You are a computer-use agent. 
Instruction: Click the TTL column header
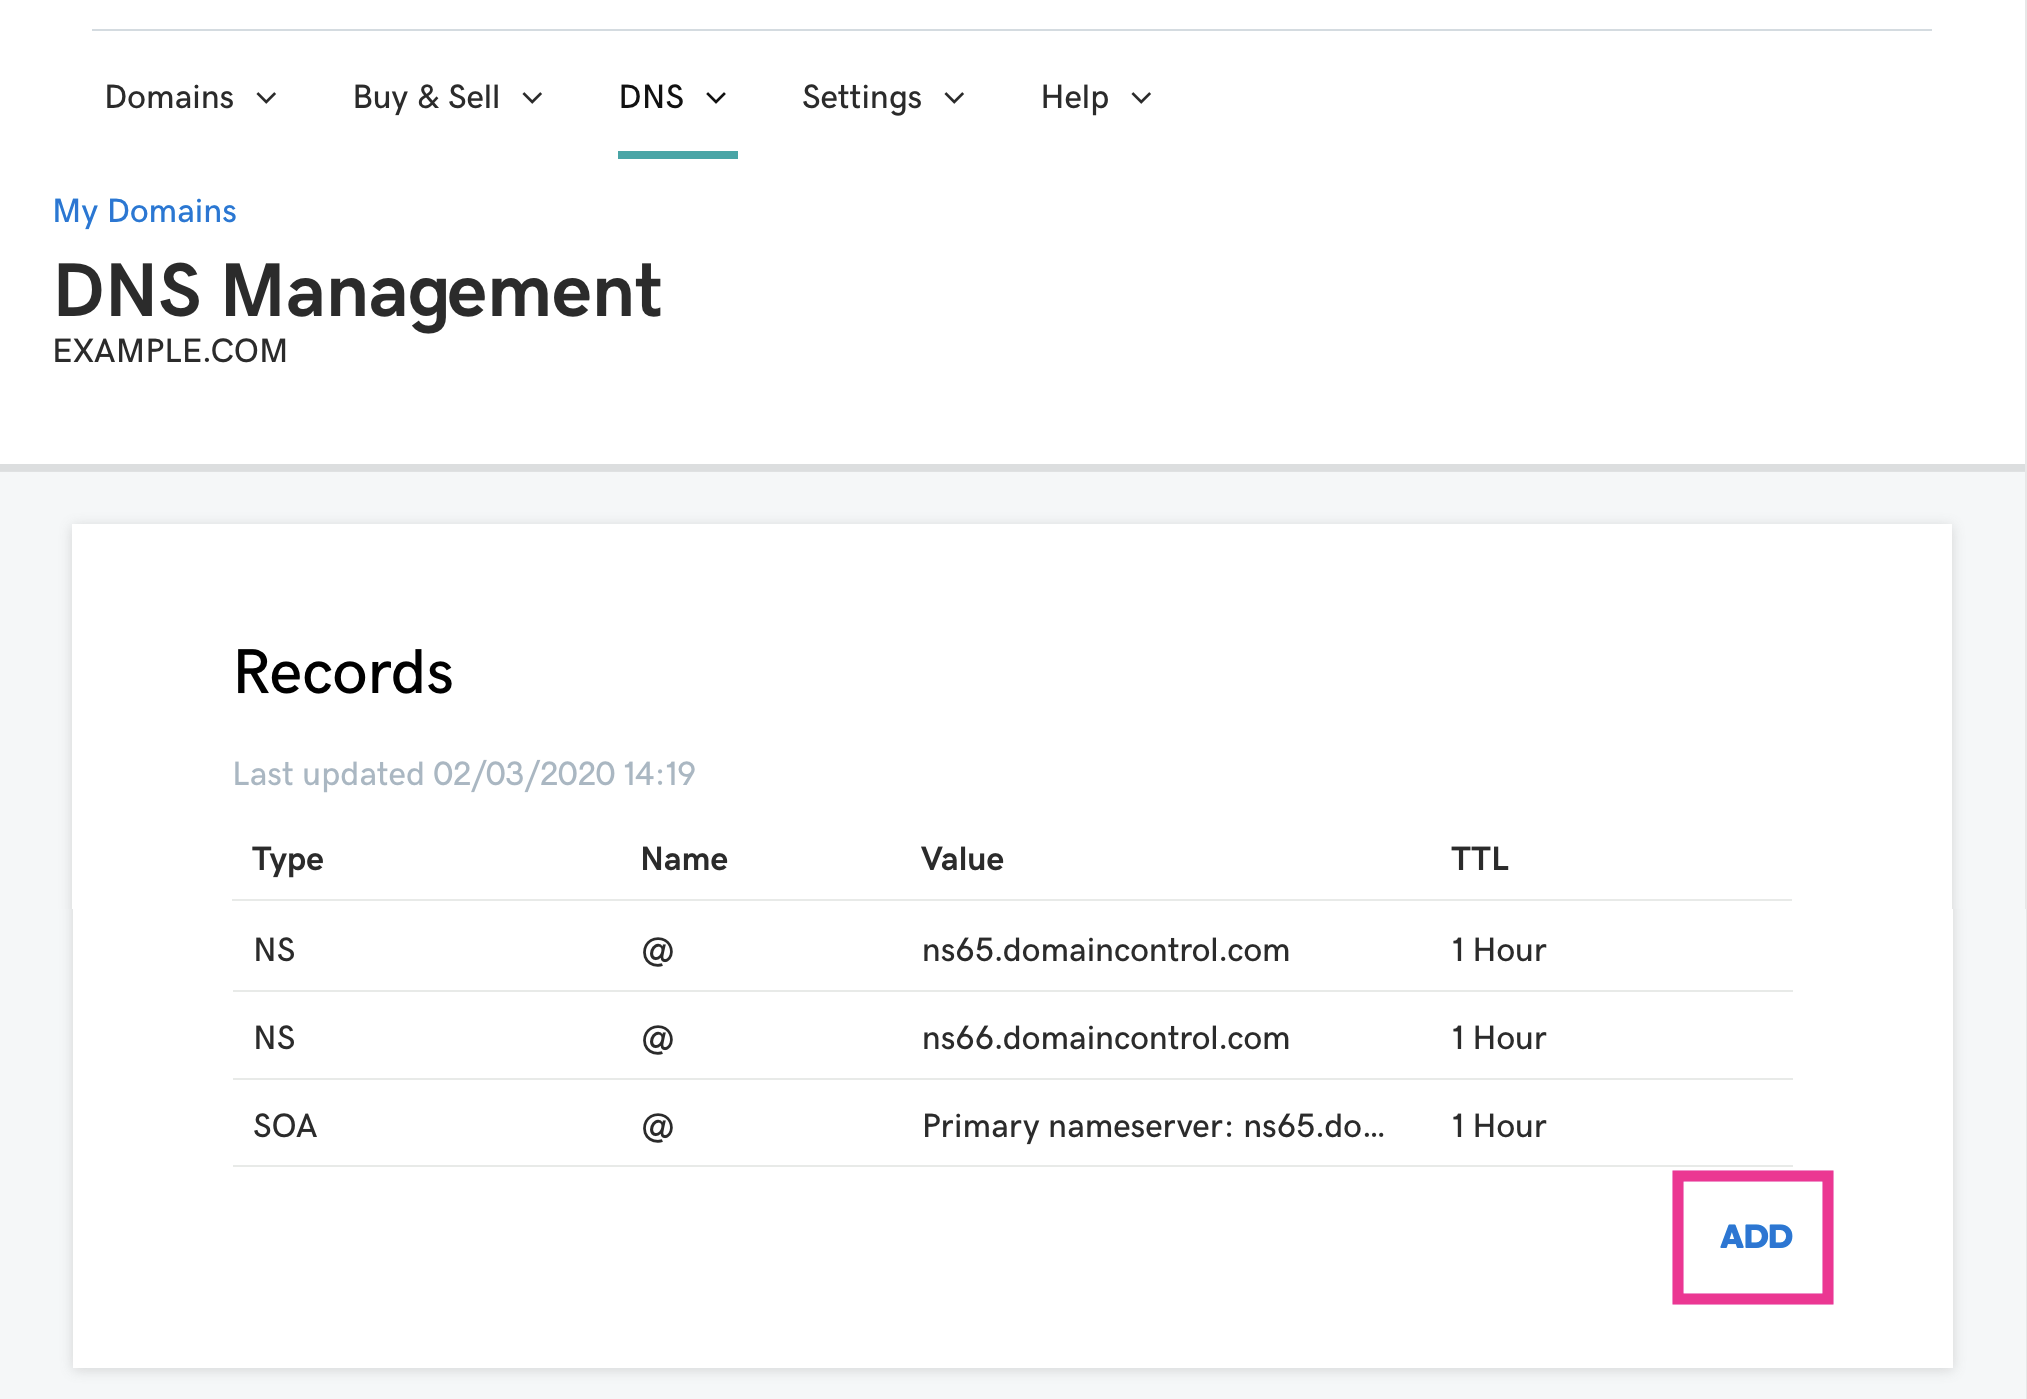point(1480,859)
